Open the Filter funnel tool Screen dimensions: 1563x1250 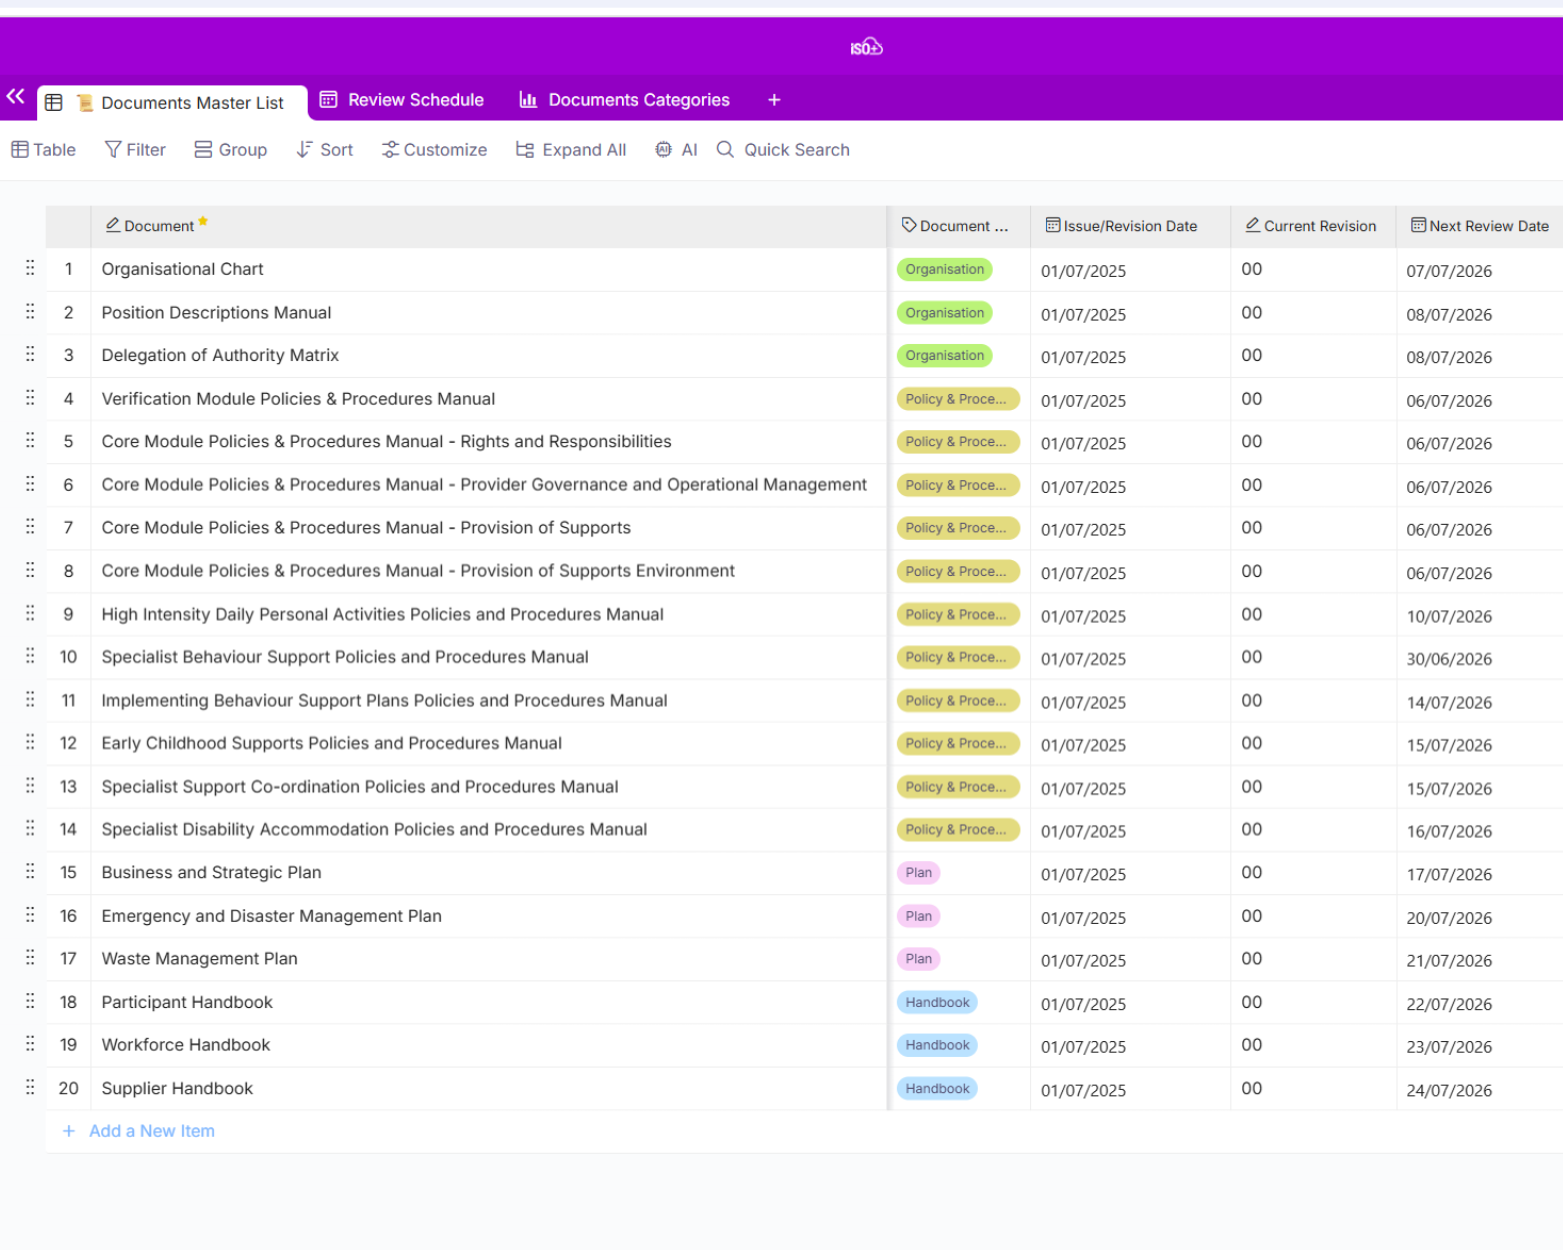click(135, 150)
